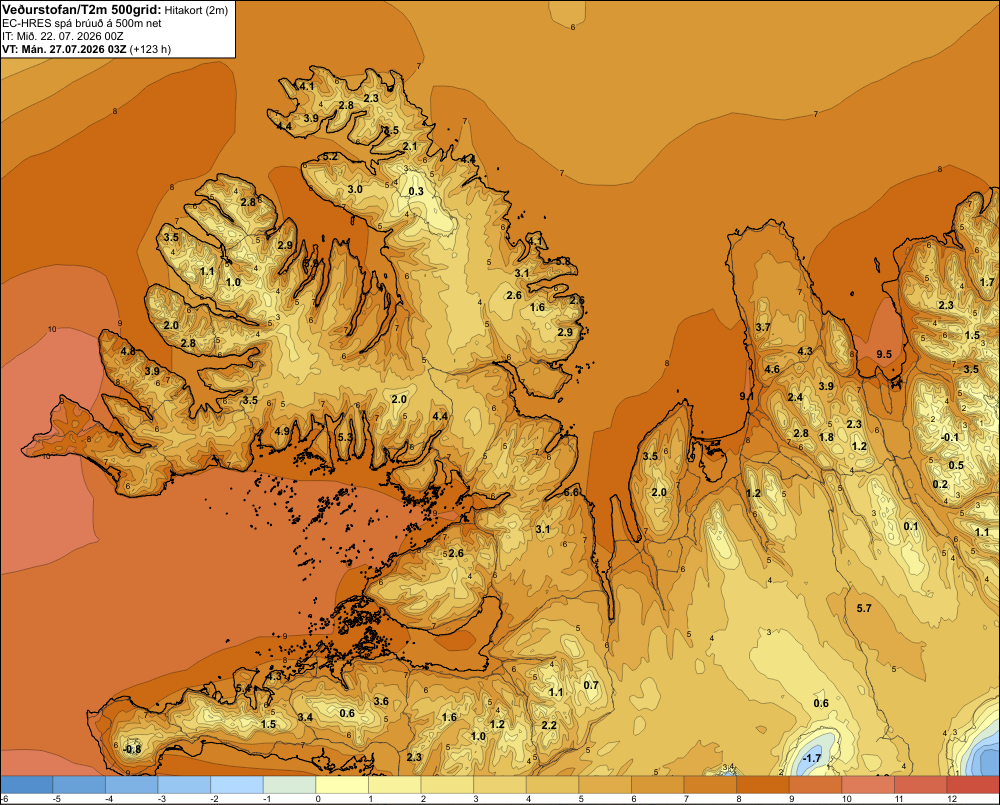
Task: Click the legend swatch between 10 and 11
Action: point(868,785)
